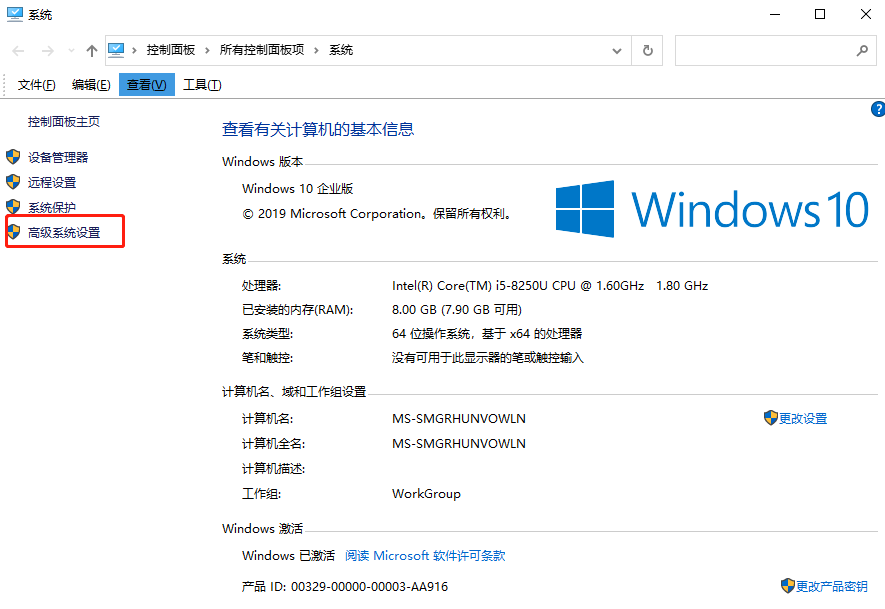Open 远程设置 from sidebar
Image resolution: width=885 pixels, height=609 pixels.
pyautogui.click(x=52, y=182)
